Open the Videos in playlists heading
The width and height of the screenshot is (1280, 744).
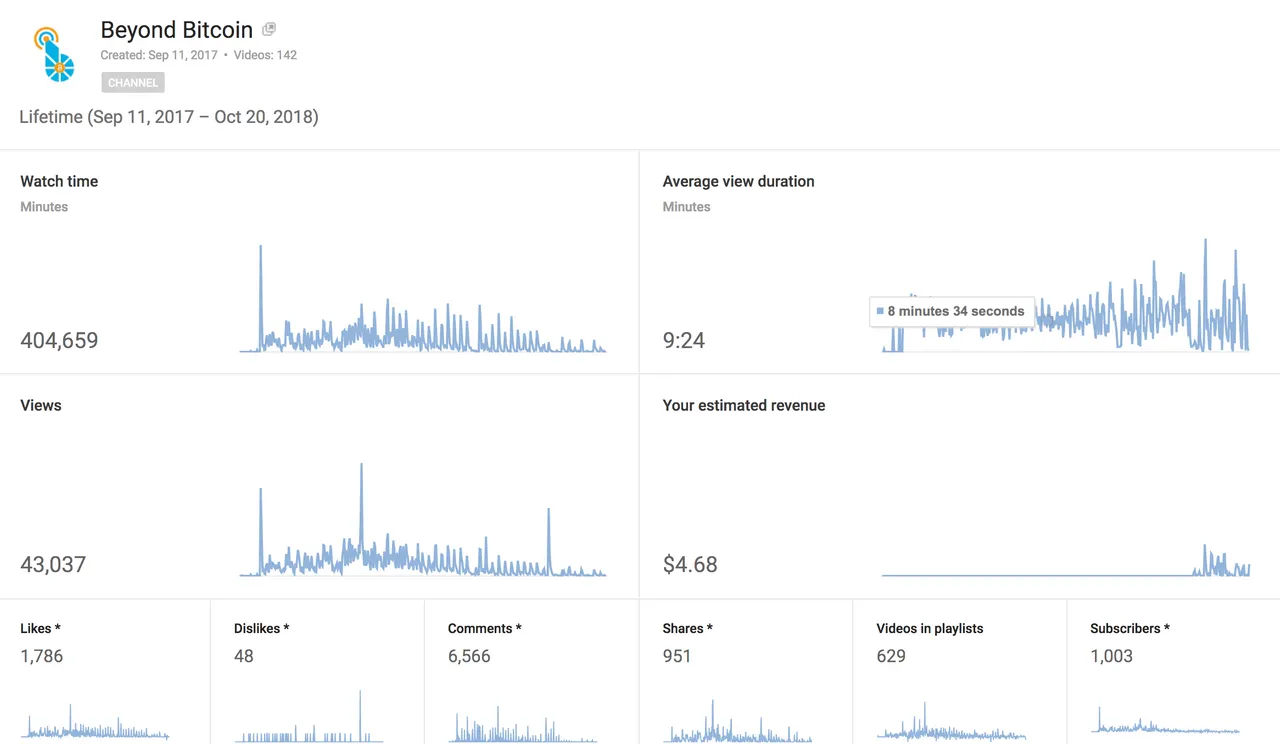point(930,629)
